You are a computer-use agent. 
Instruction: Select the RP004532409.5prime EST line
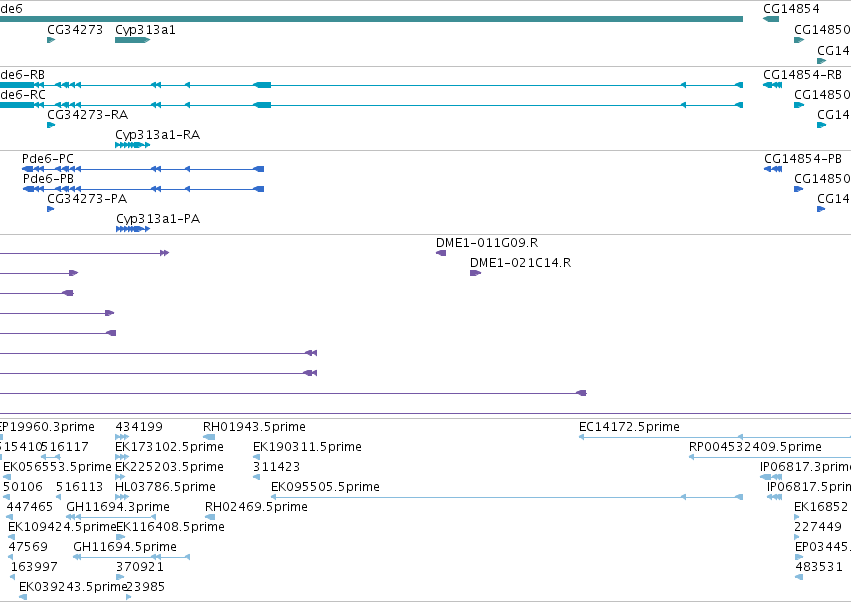tap(770, 457)
